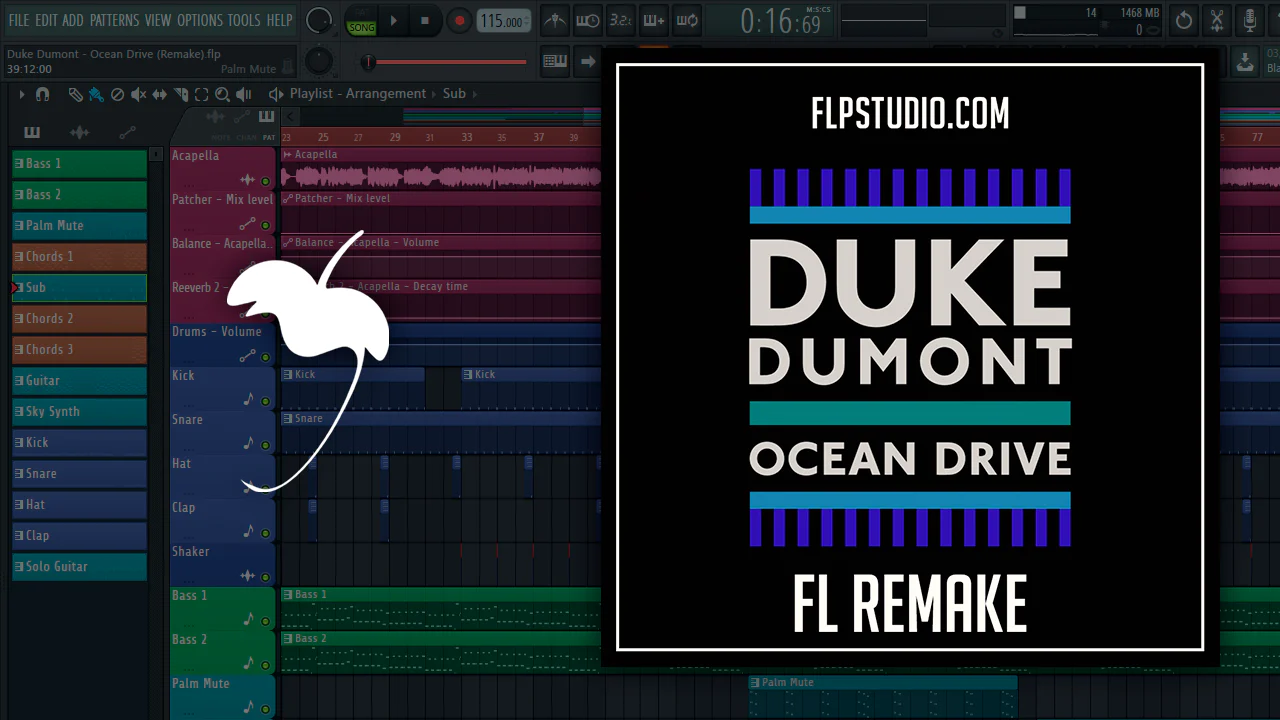Mute the Shaker track
The image size is (1280, 720).
tap(266, 578)
